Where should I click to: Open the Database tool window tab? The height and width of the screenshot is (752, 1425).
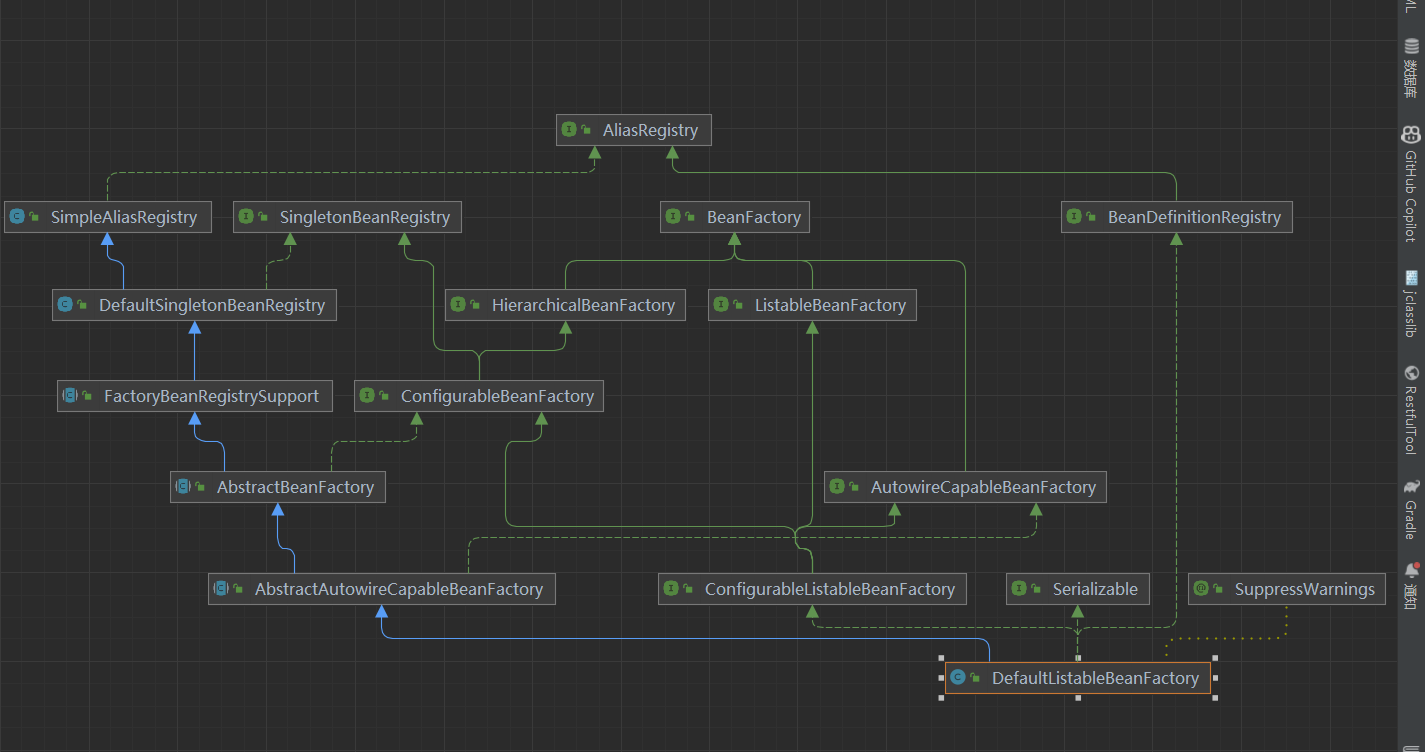coord(1411,69)
